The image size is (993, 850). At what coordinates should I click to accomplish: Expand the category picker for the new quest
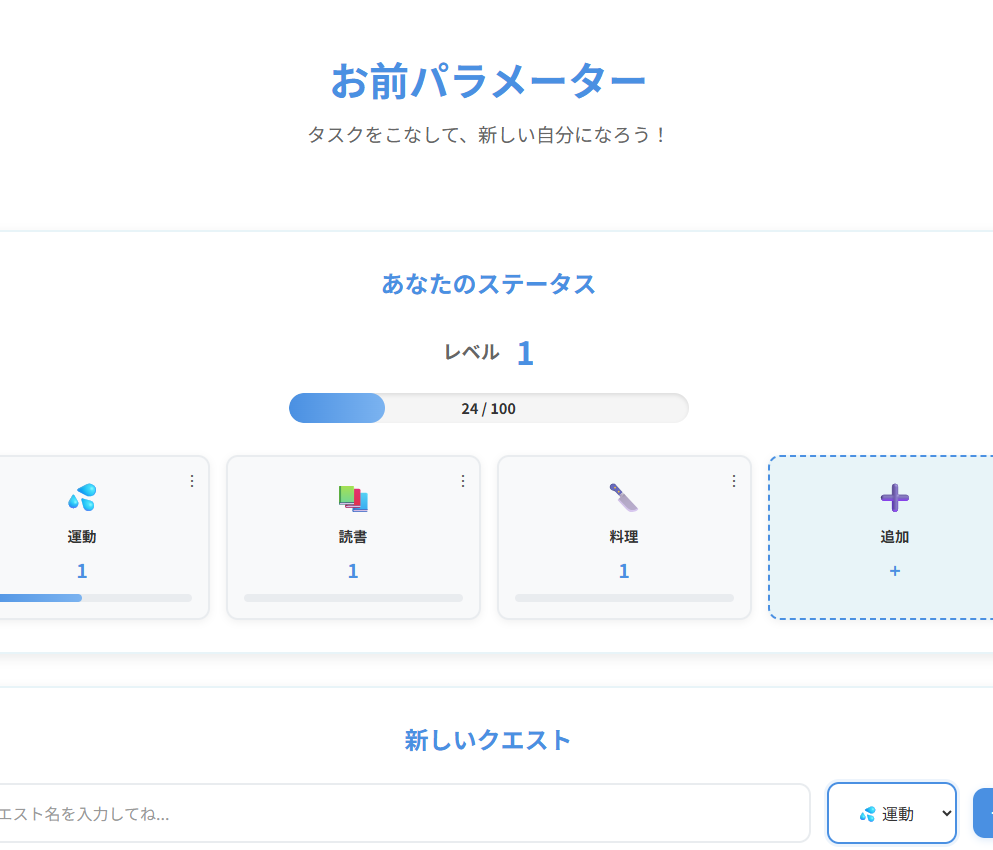coord(891,813)
